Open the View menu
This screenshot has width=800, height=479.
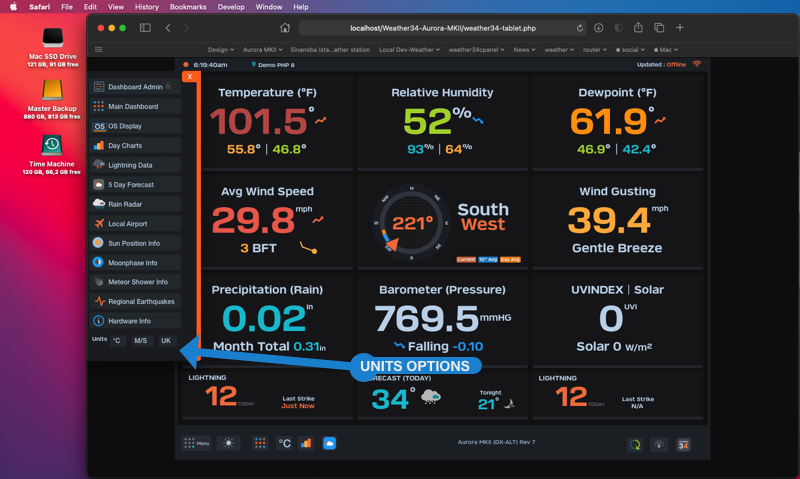[x=116, y=7]
